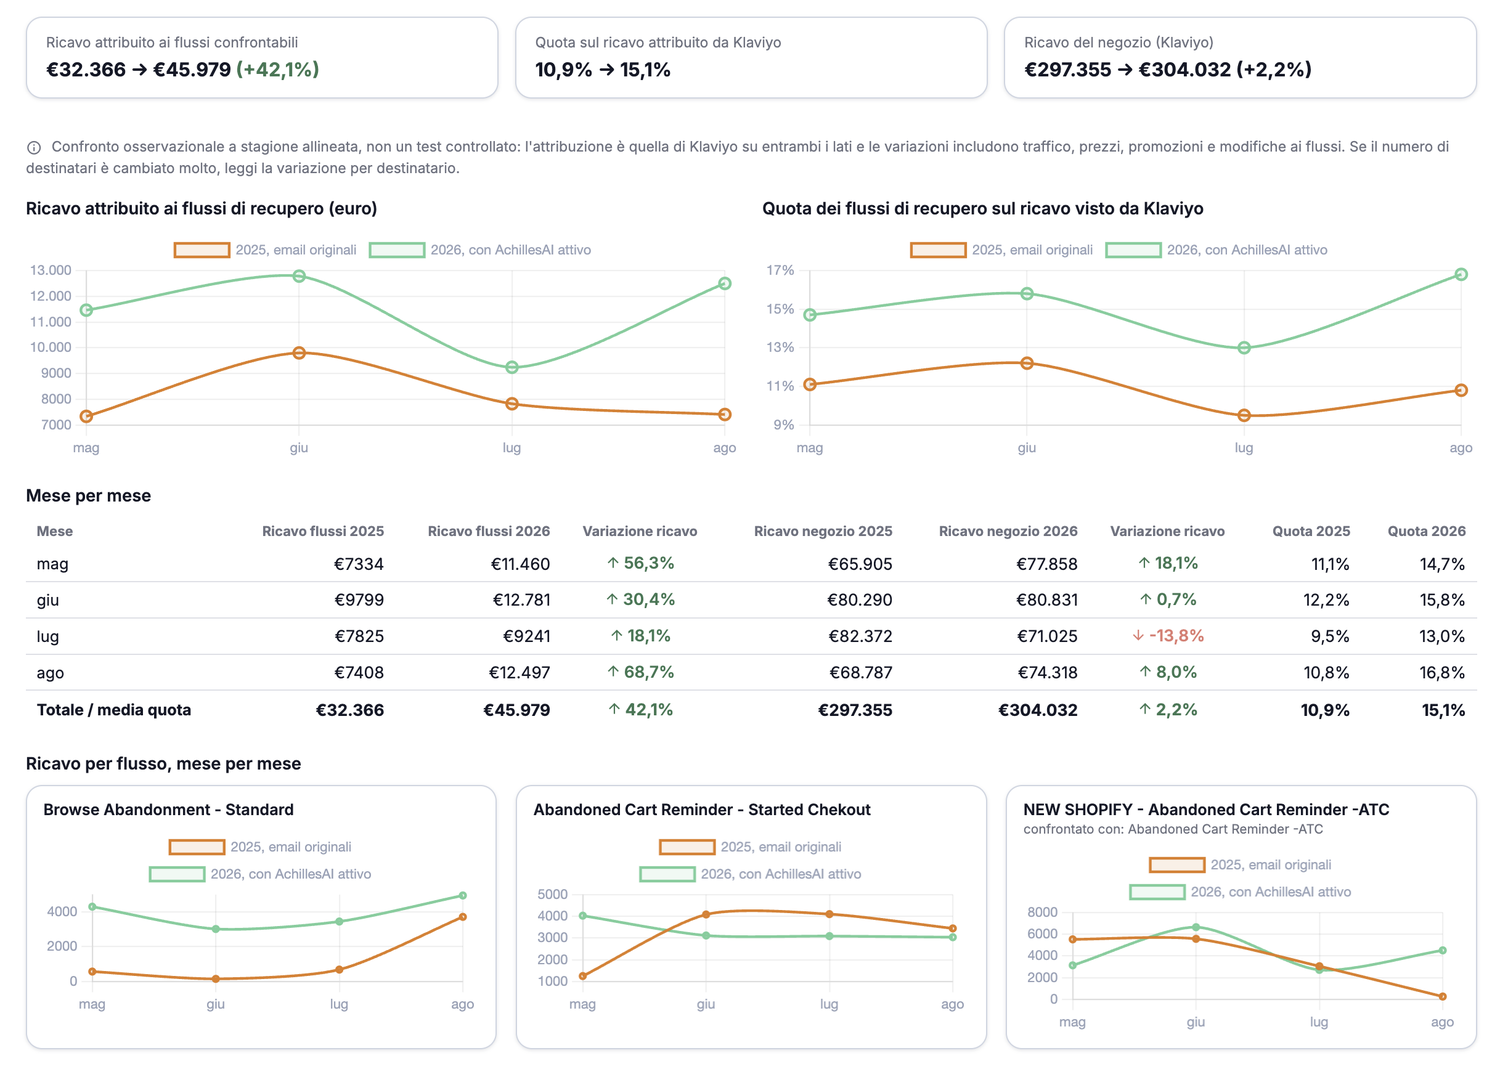Click the August 2026 point on share chart

pos(1461,274)
